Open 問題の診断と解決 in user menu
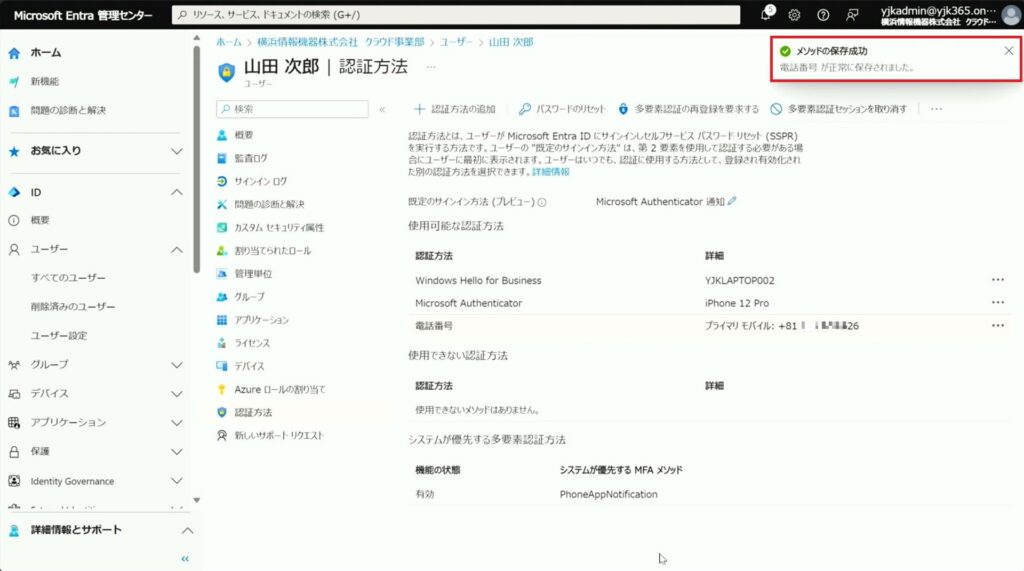Screen dimensions: 1024x571 269,204
